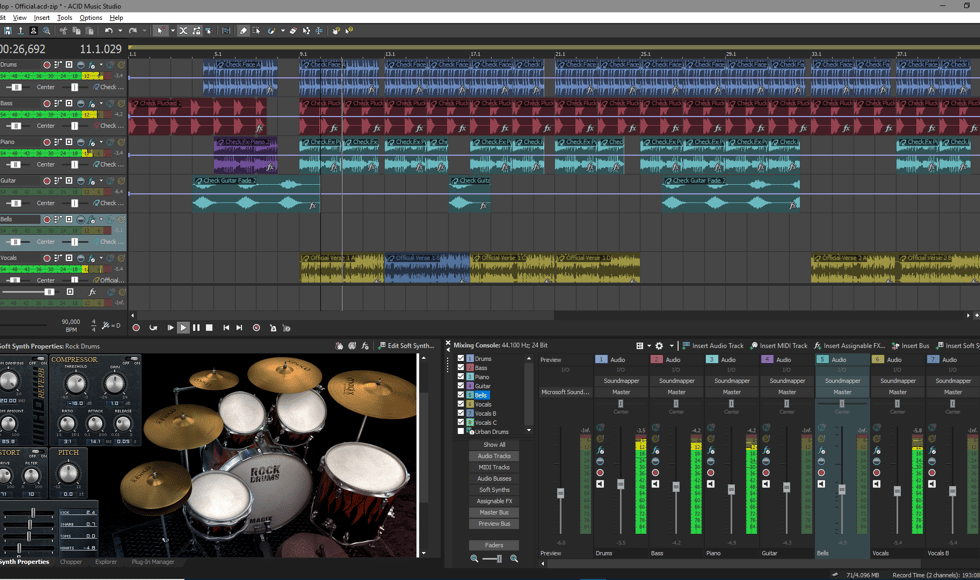Stop playback with the square button
This screenshot has height=580, width=980.
pyautogui.click(x=209, y=328)
